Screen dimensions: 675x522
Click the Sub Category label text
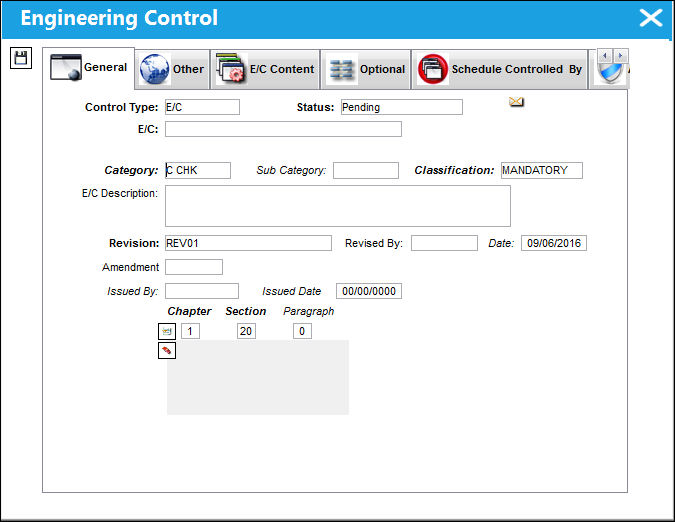coord(291,170)
